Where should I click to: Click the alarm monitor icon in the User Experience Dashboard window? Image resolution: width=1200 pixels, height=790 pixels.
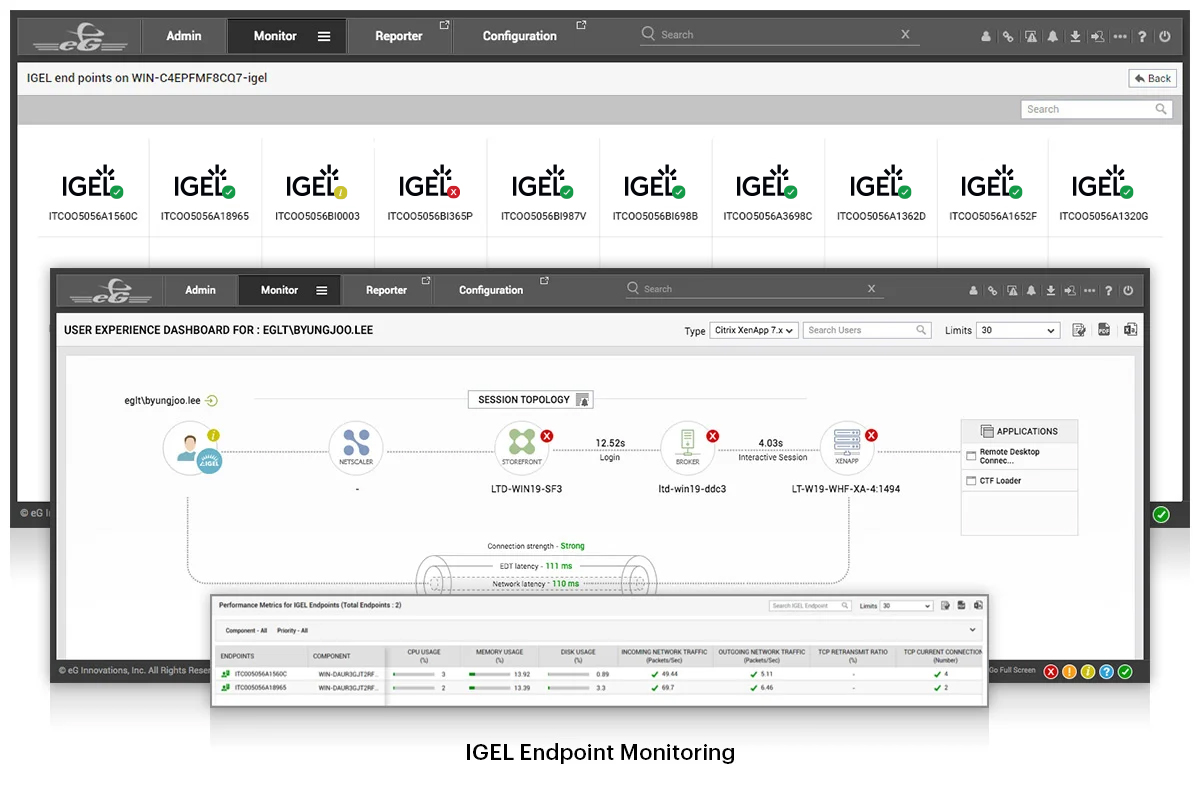1012,291
